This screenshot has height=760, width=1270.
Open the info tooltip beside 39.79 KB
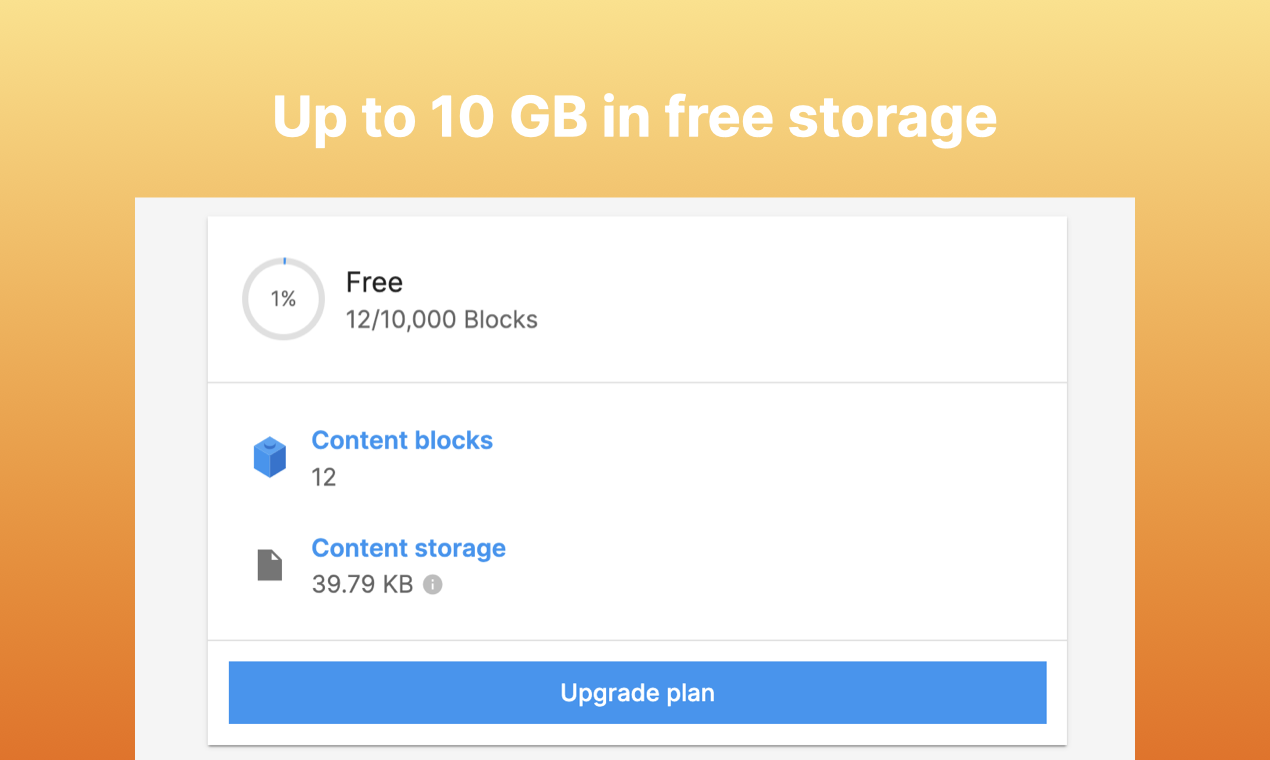coord(432,584)
